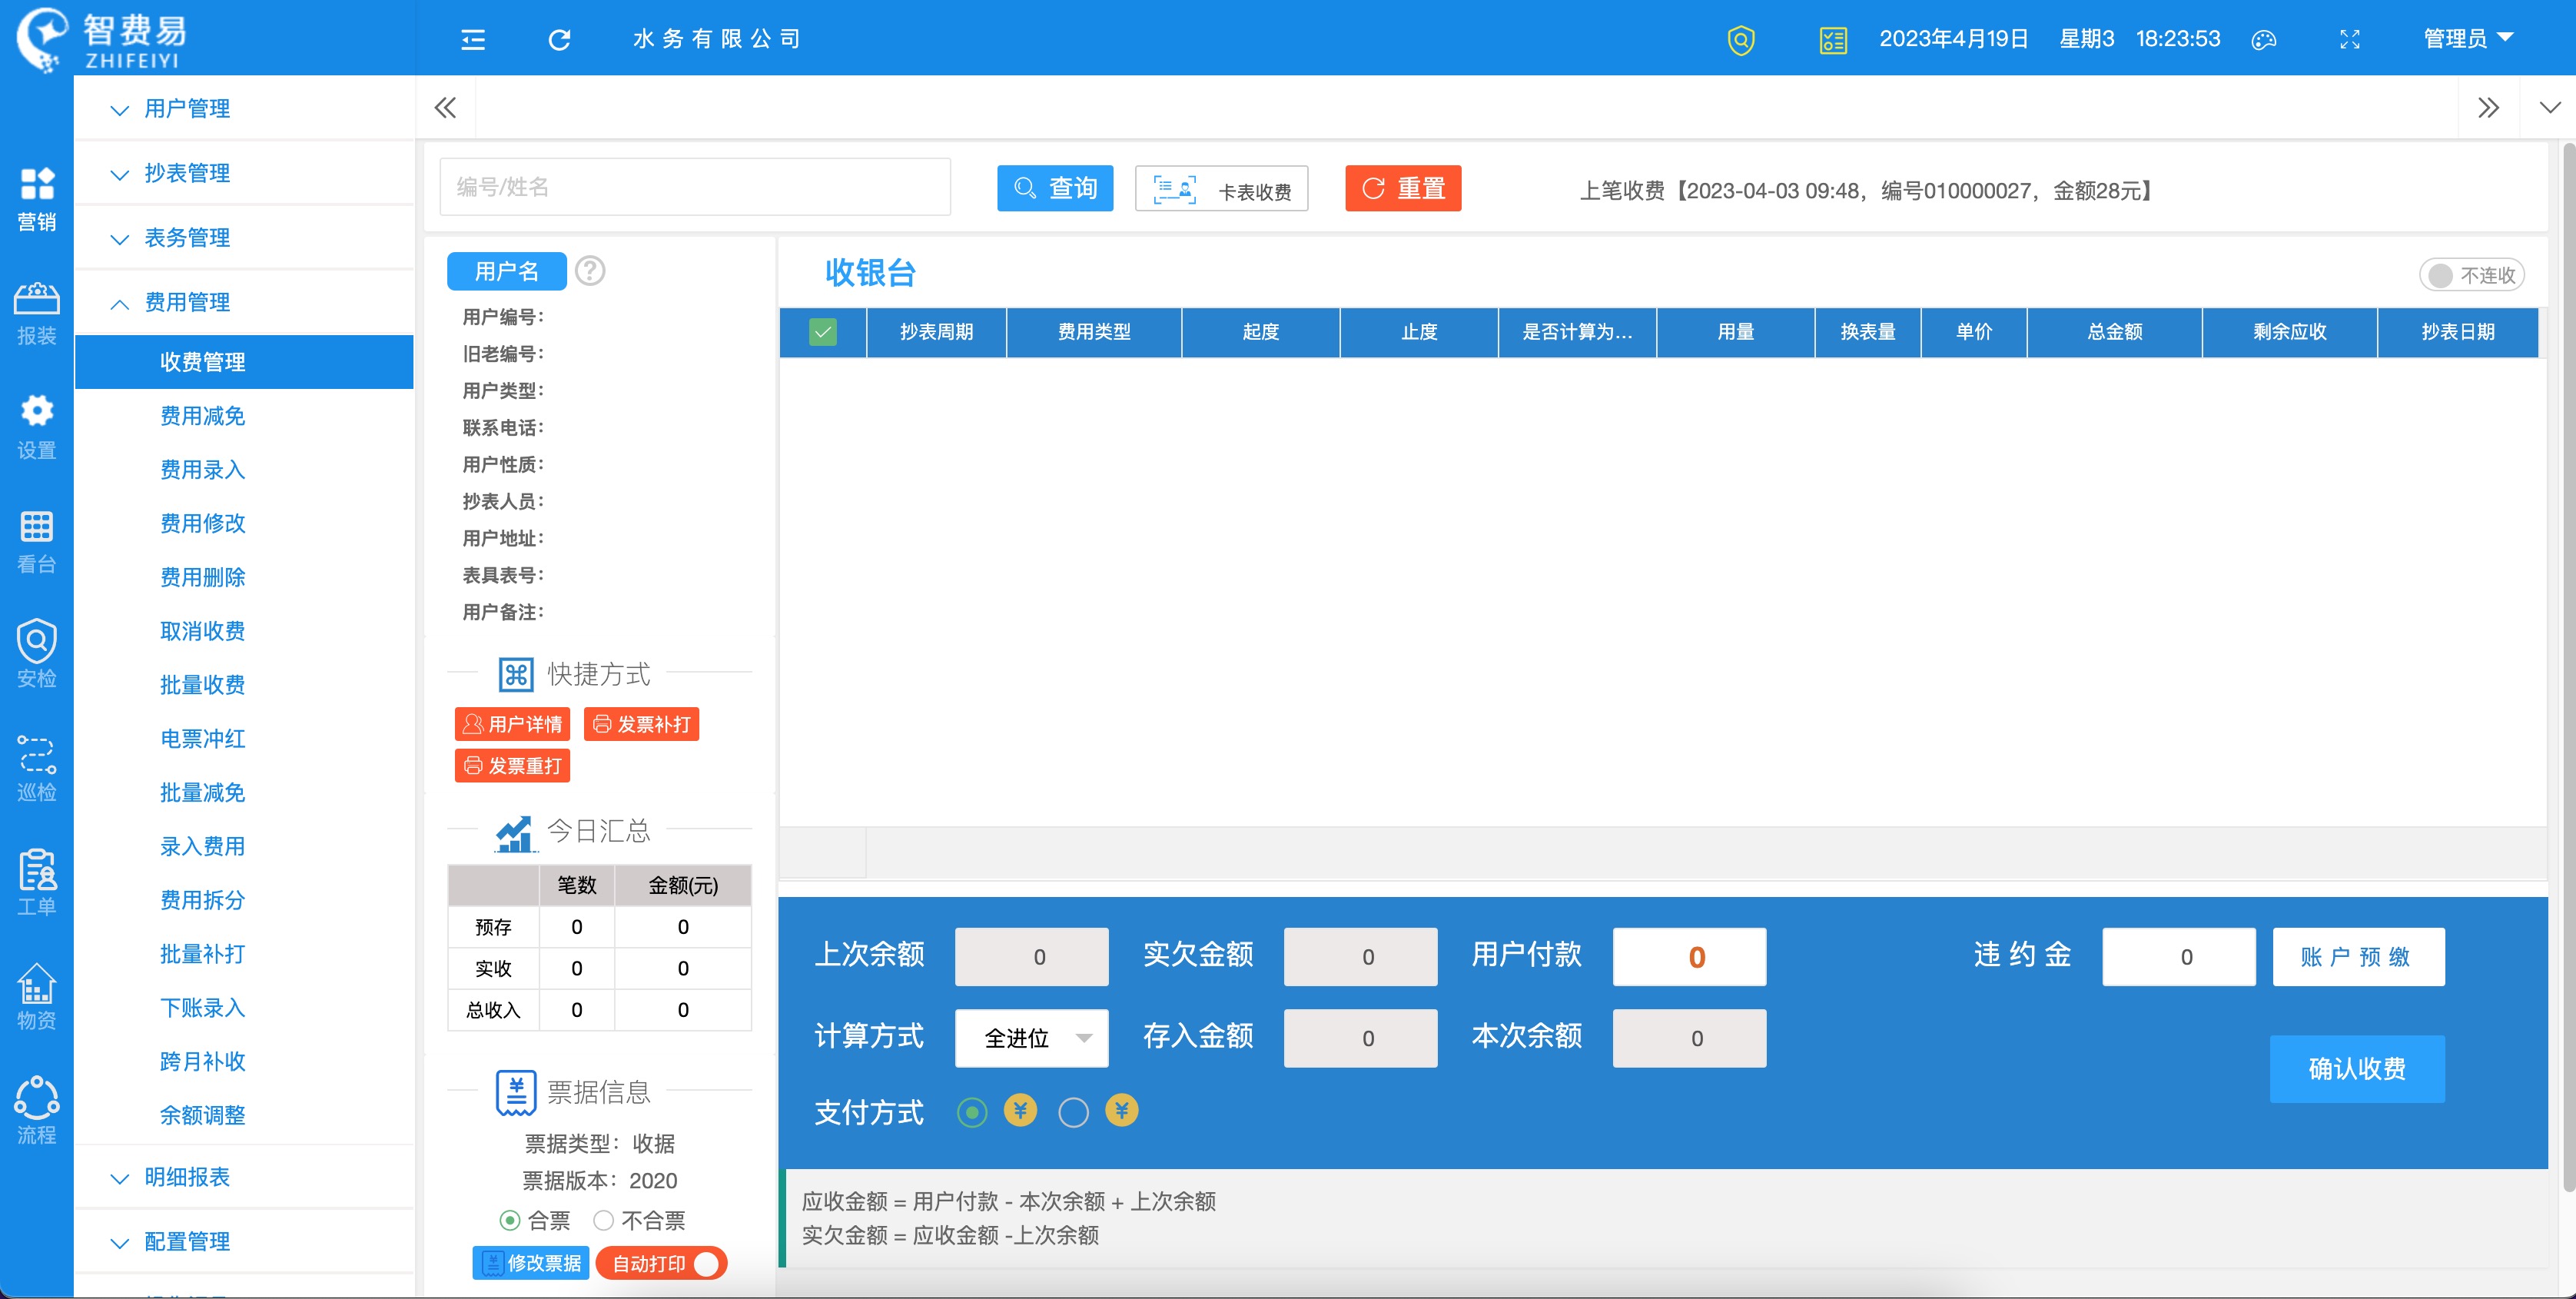Collapse the 费用管理 menu group

point(244,302)
